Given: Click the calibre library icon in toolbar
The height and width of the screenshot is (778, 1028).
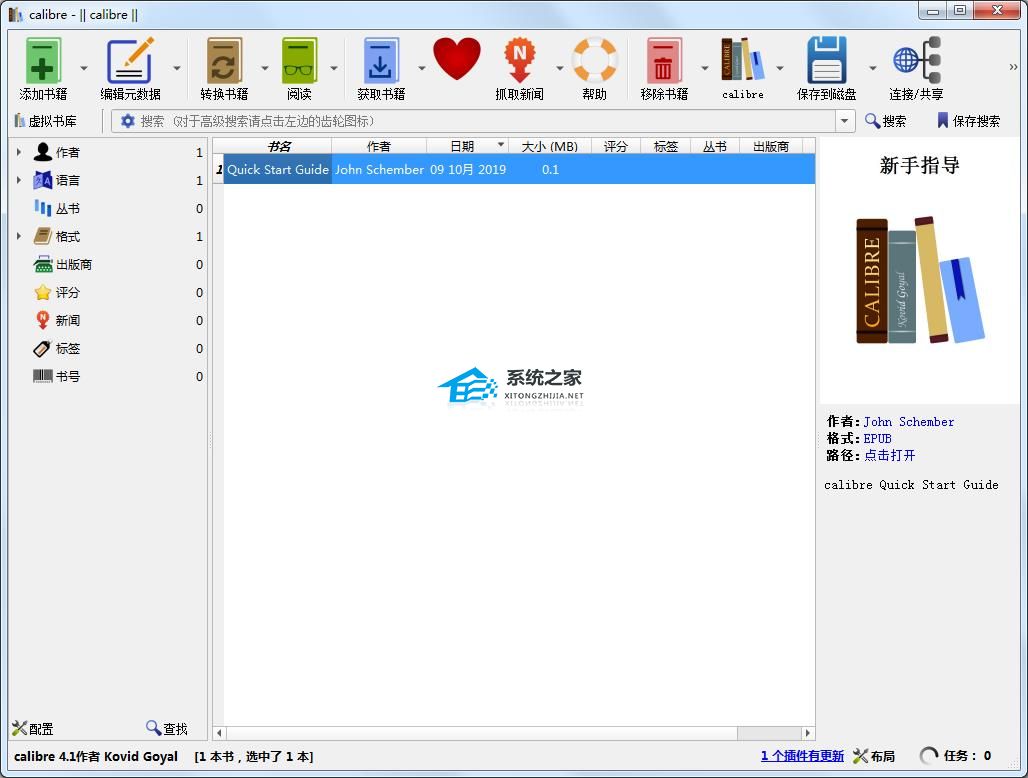Looking at the screenshot, I should tap(742, 59).
